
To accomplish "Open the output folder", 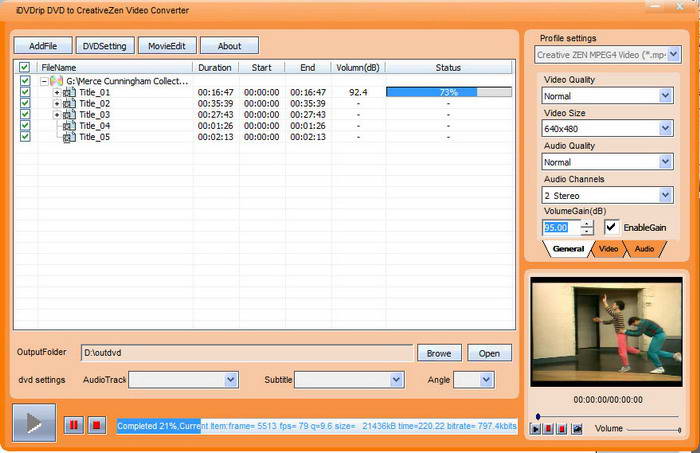I will 489,353.
